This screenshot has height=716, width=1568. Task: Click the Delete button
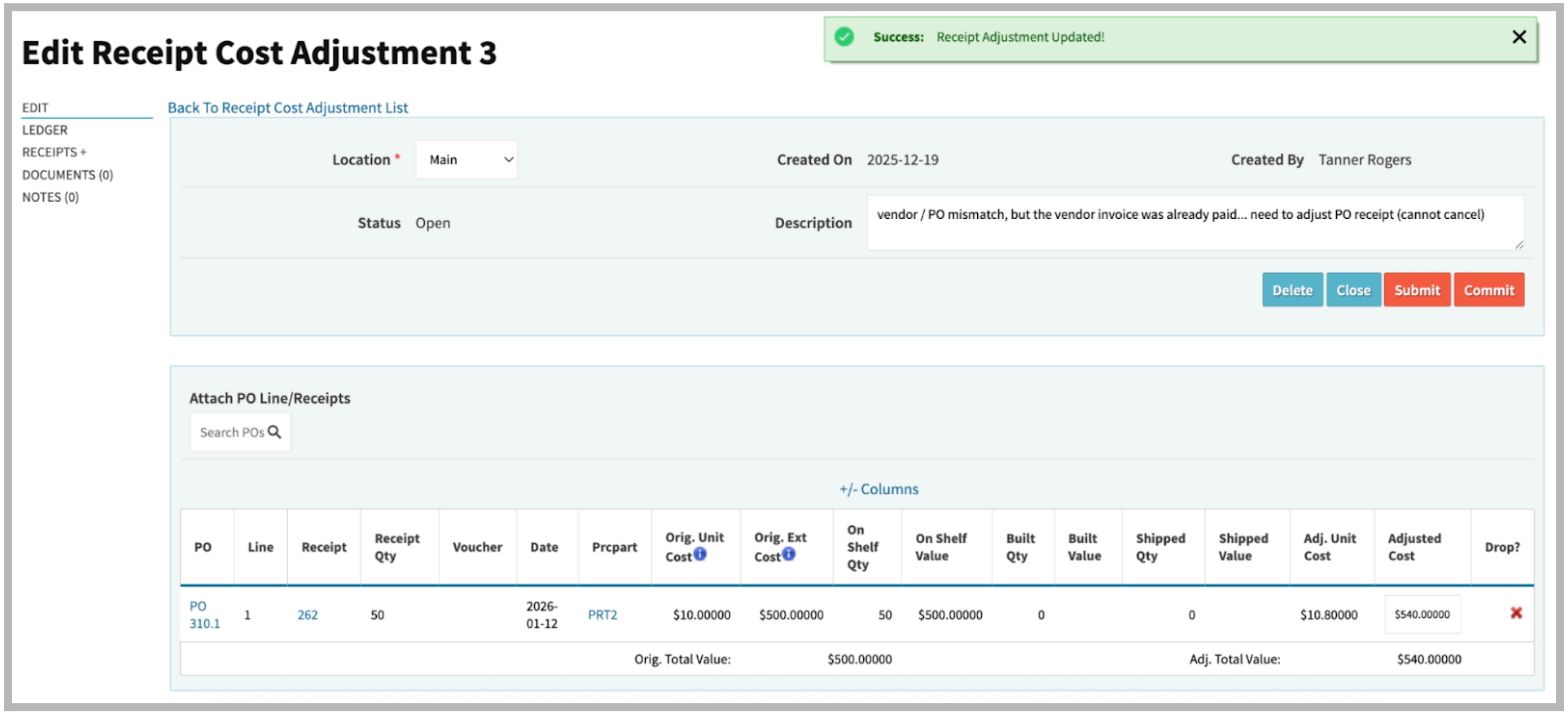[x=1292, y=290]
